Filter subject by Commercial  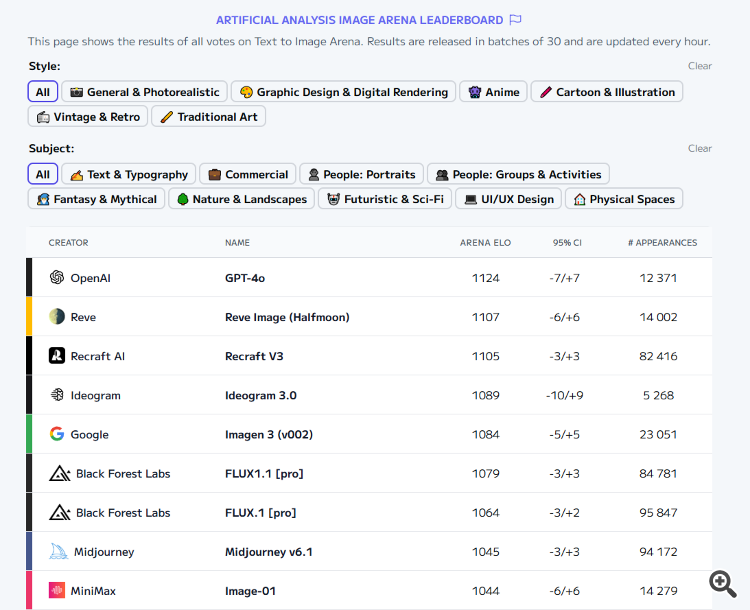click(x=248, y=174)
